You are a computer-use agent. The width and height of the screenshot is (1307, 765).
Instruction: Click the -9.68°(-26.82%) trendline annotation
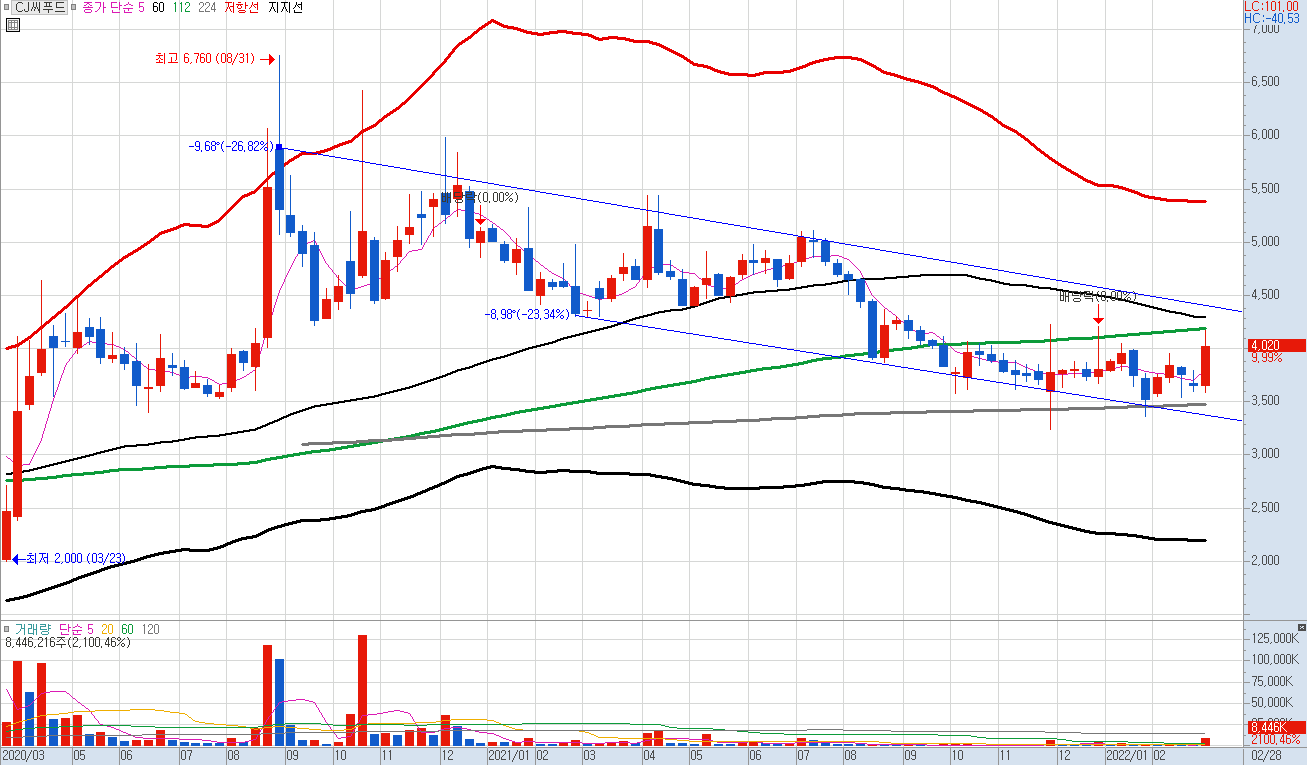click(x=230, y=146)
